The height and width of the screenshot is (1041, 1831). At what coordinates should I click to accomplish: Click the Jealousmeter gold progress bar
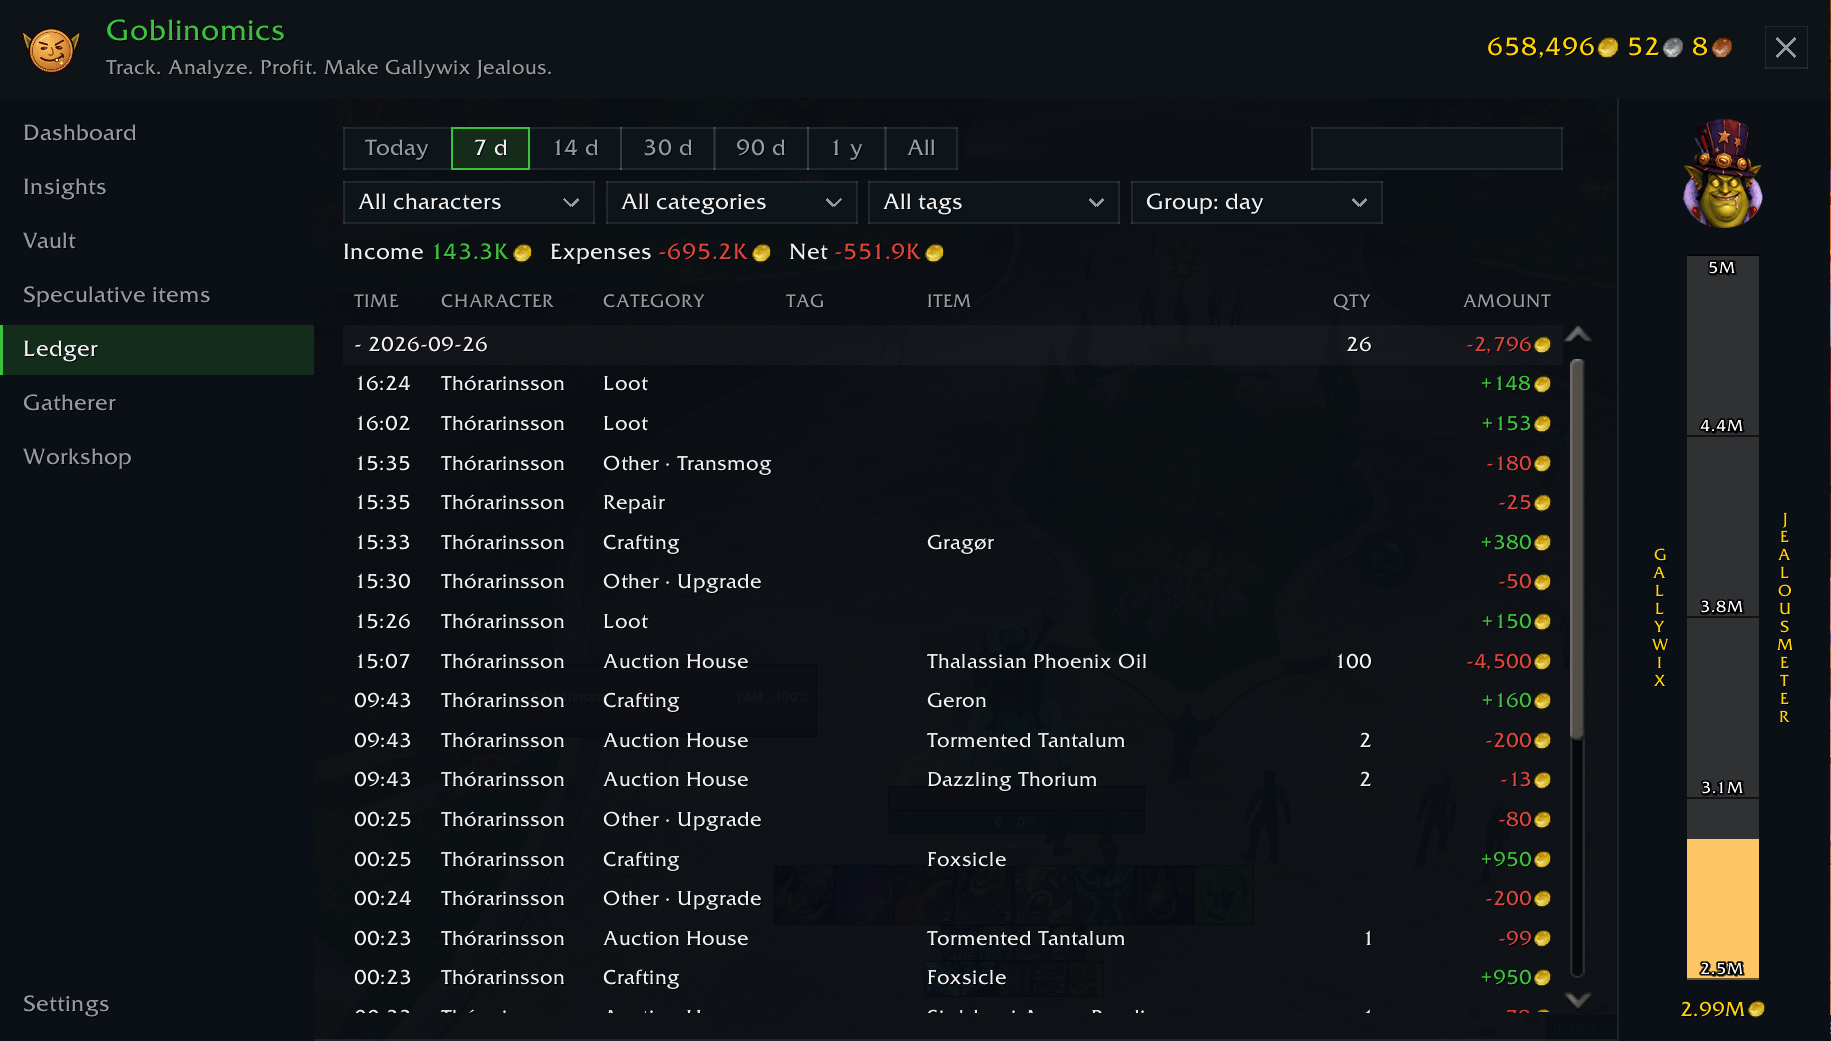click(1722, 908)
